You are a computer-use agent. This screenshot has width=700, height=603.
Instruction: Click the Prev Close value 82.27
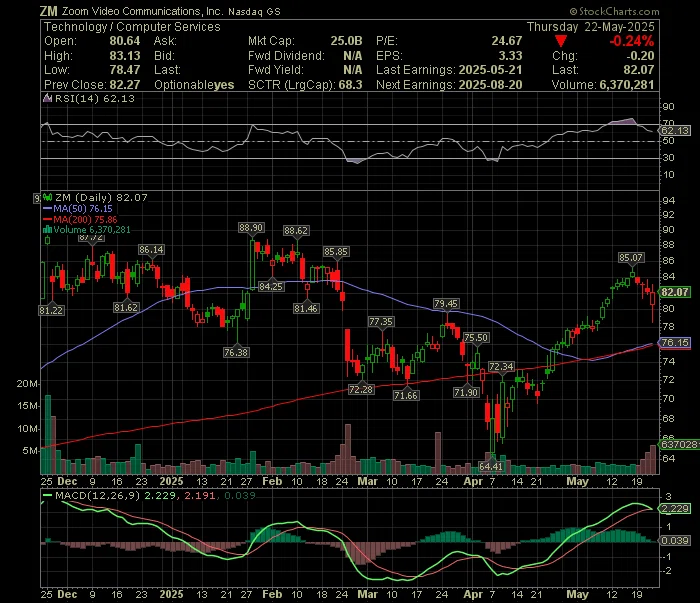tap(125, 85)
